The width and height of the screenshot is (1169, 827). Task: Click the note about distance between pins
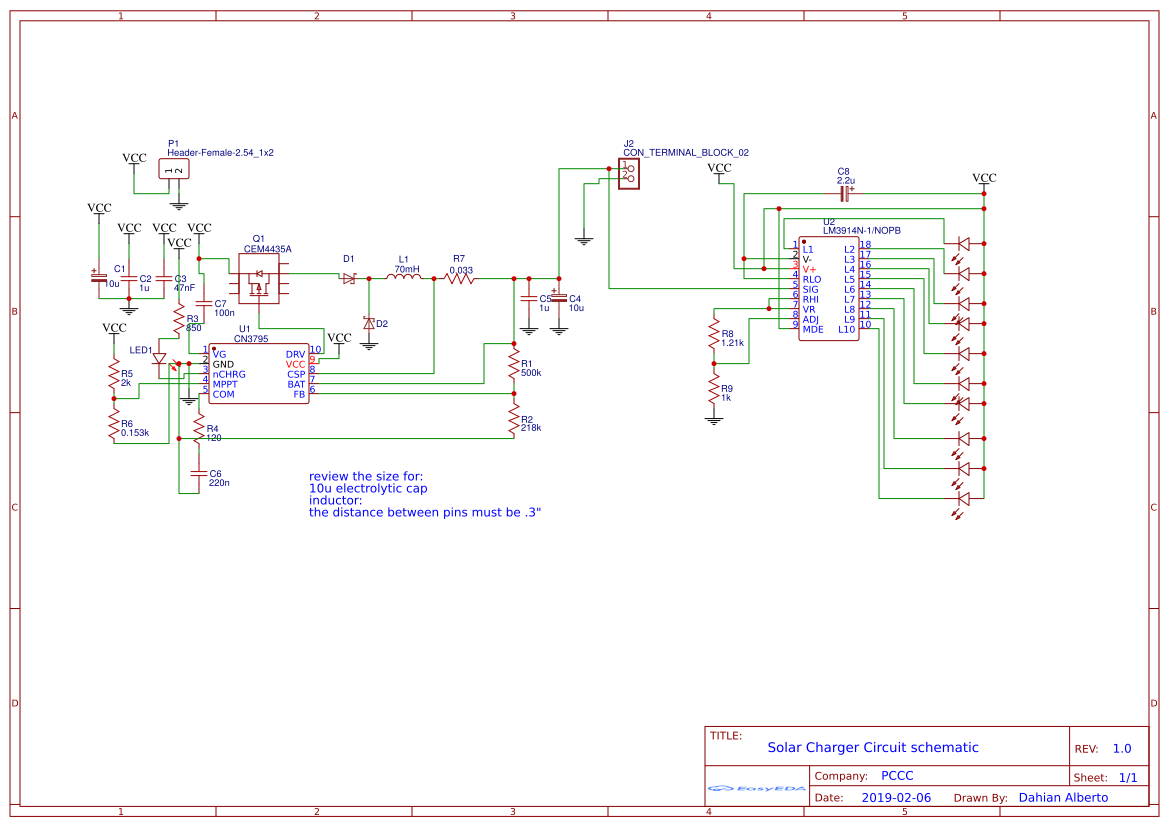coord(425,512)
